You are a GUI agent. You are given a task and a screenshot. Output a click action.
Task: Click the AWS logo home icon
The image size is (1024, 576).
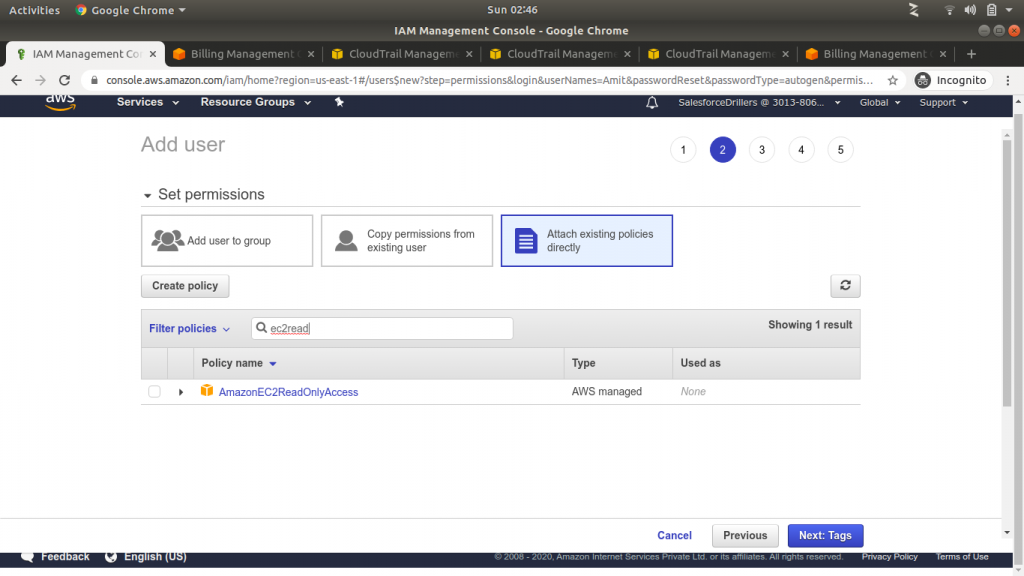click(x=60, y=103)
